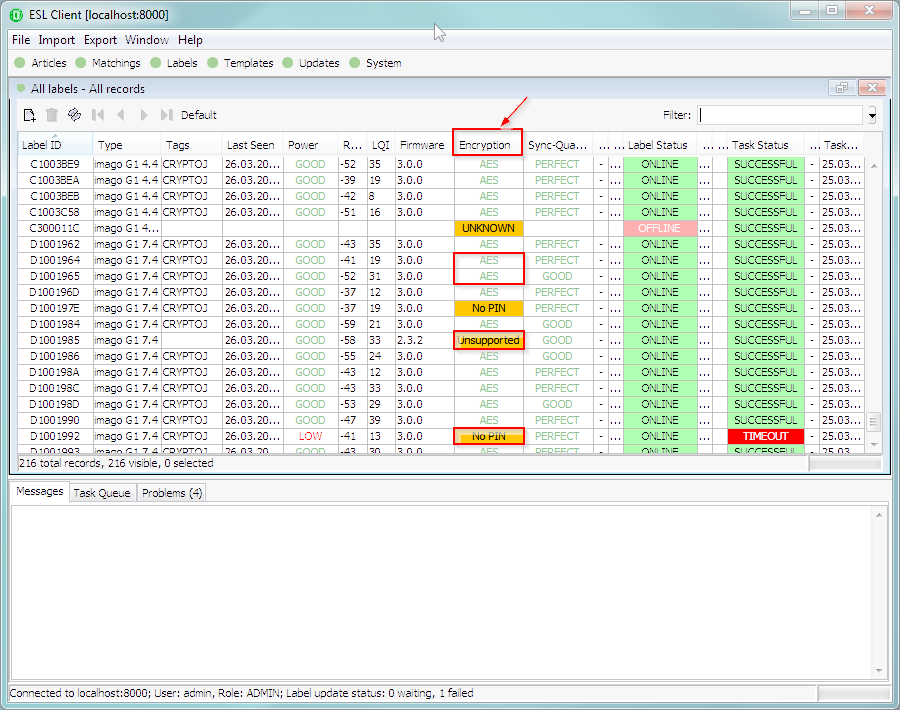This screenshot has width=900, height=710.
Task: Sort by the Firmware column header
Action: [x=424, y=145]
